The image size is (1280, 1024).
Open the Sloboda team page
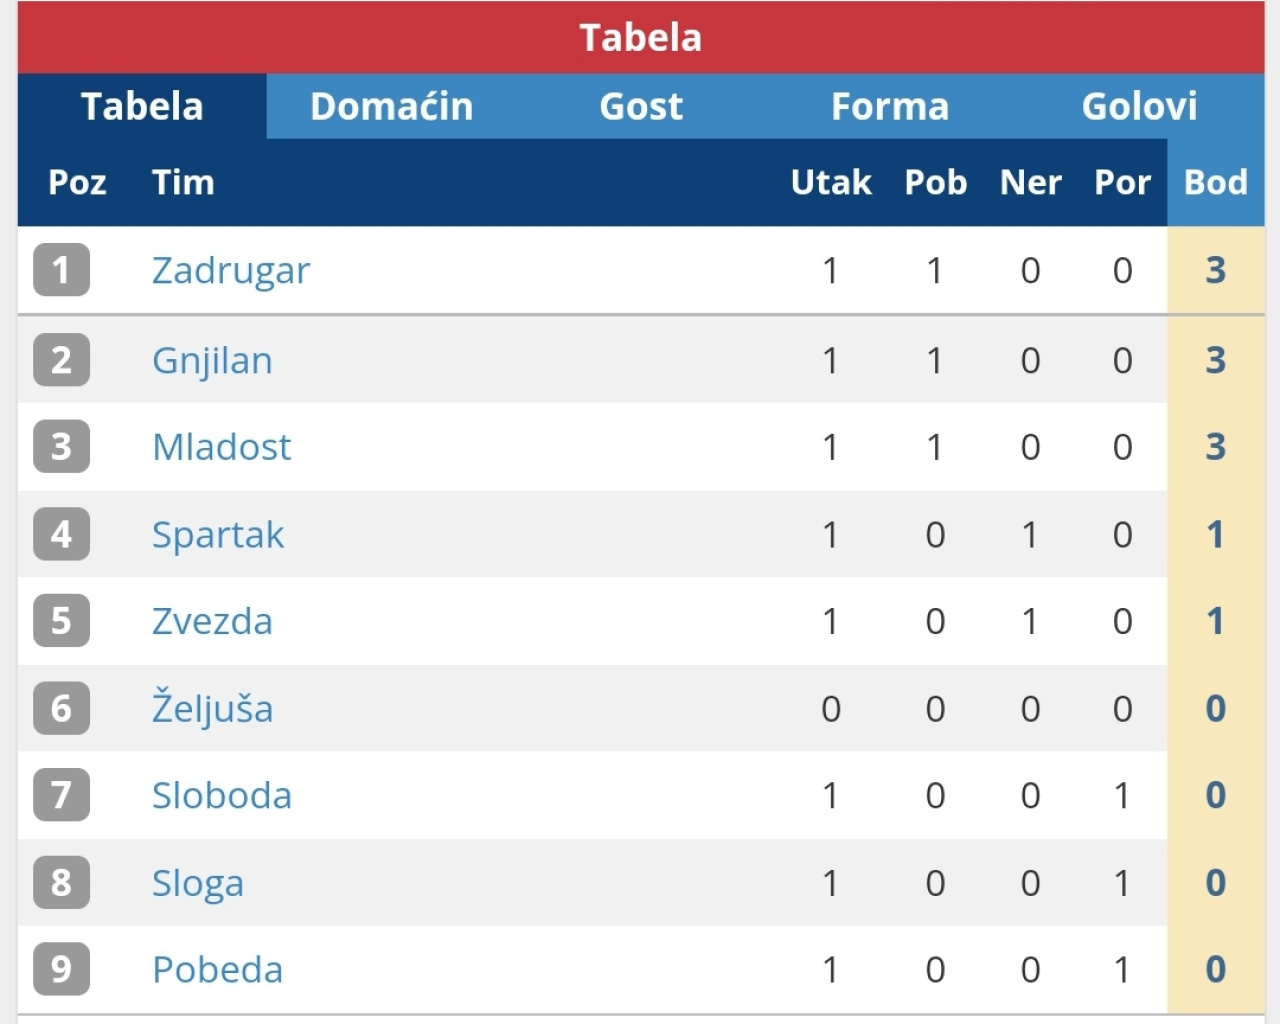coord(222,796)
